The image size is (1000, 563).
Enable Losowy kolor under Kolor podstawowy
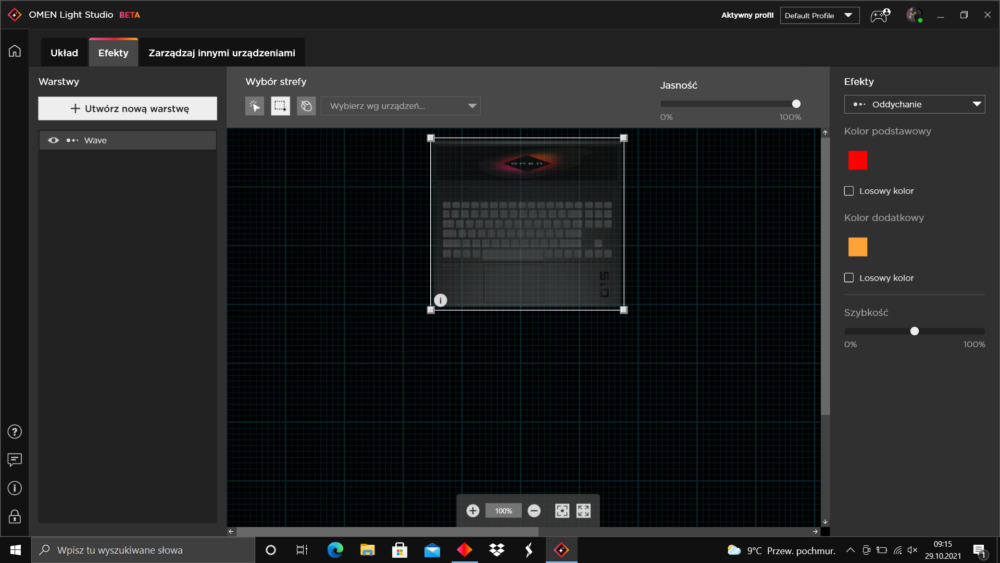(849, 191)
